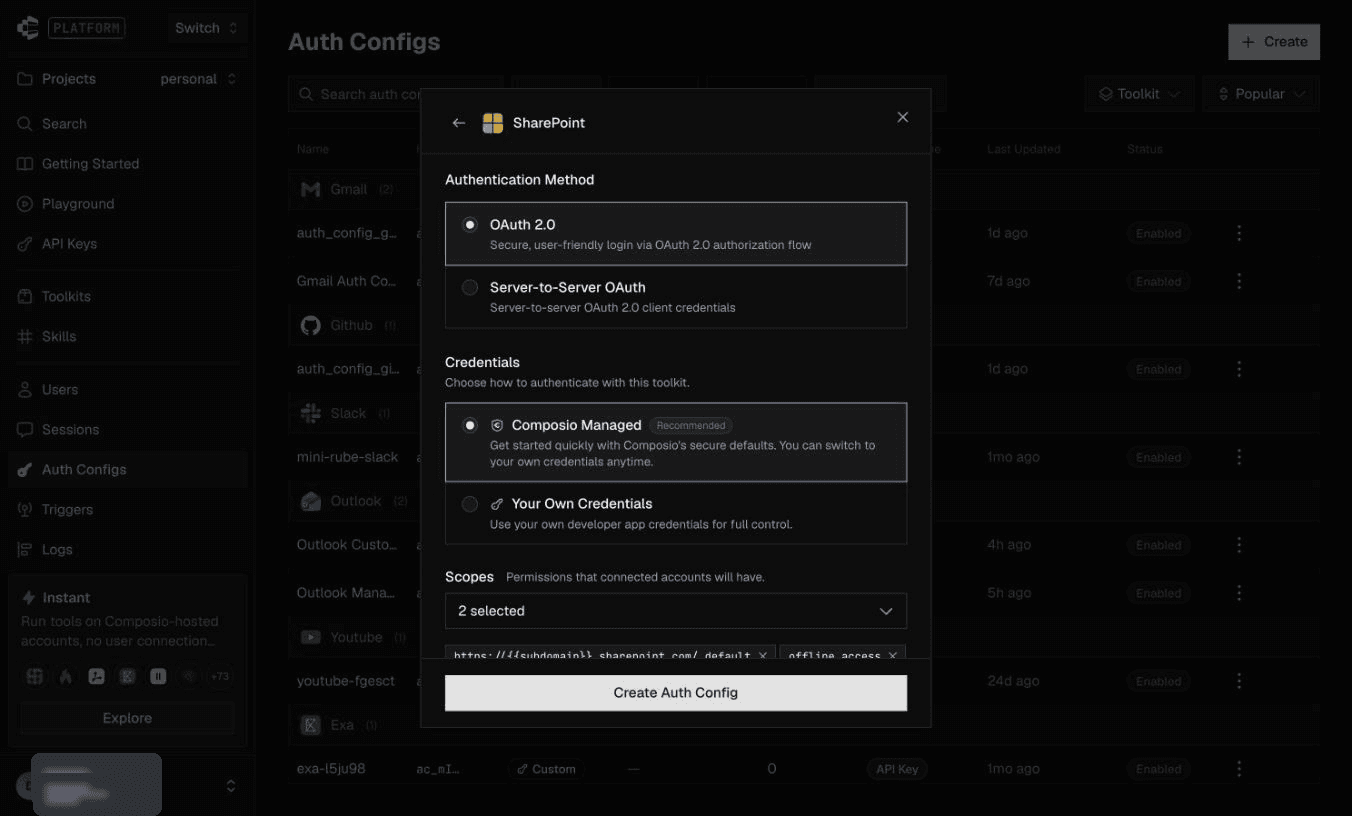Click the Create button in the page header

tap(1274, 42)
